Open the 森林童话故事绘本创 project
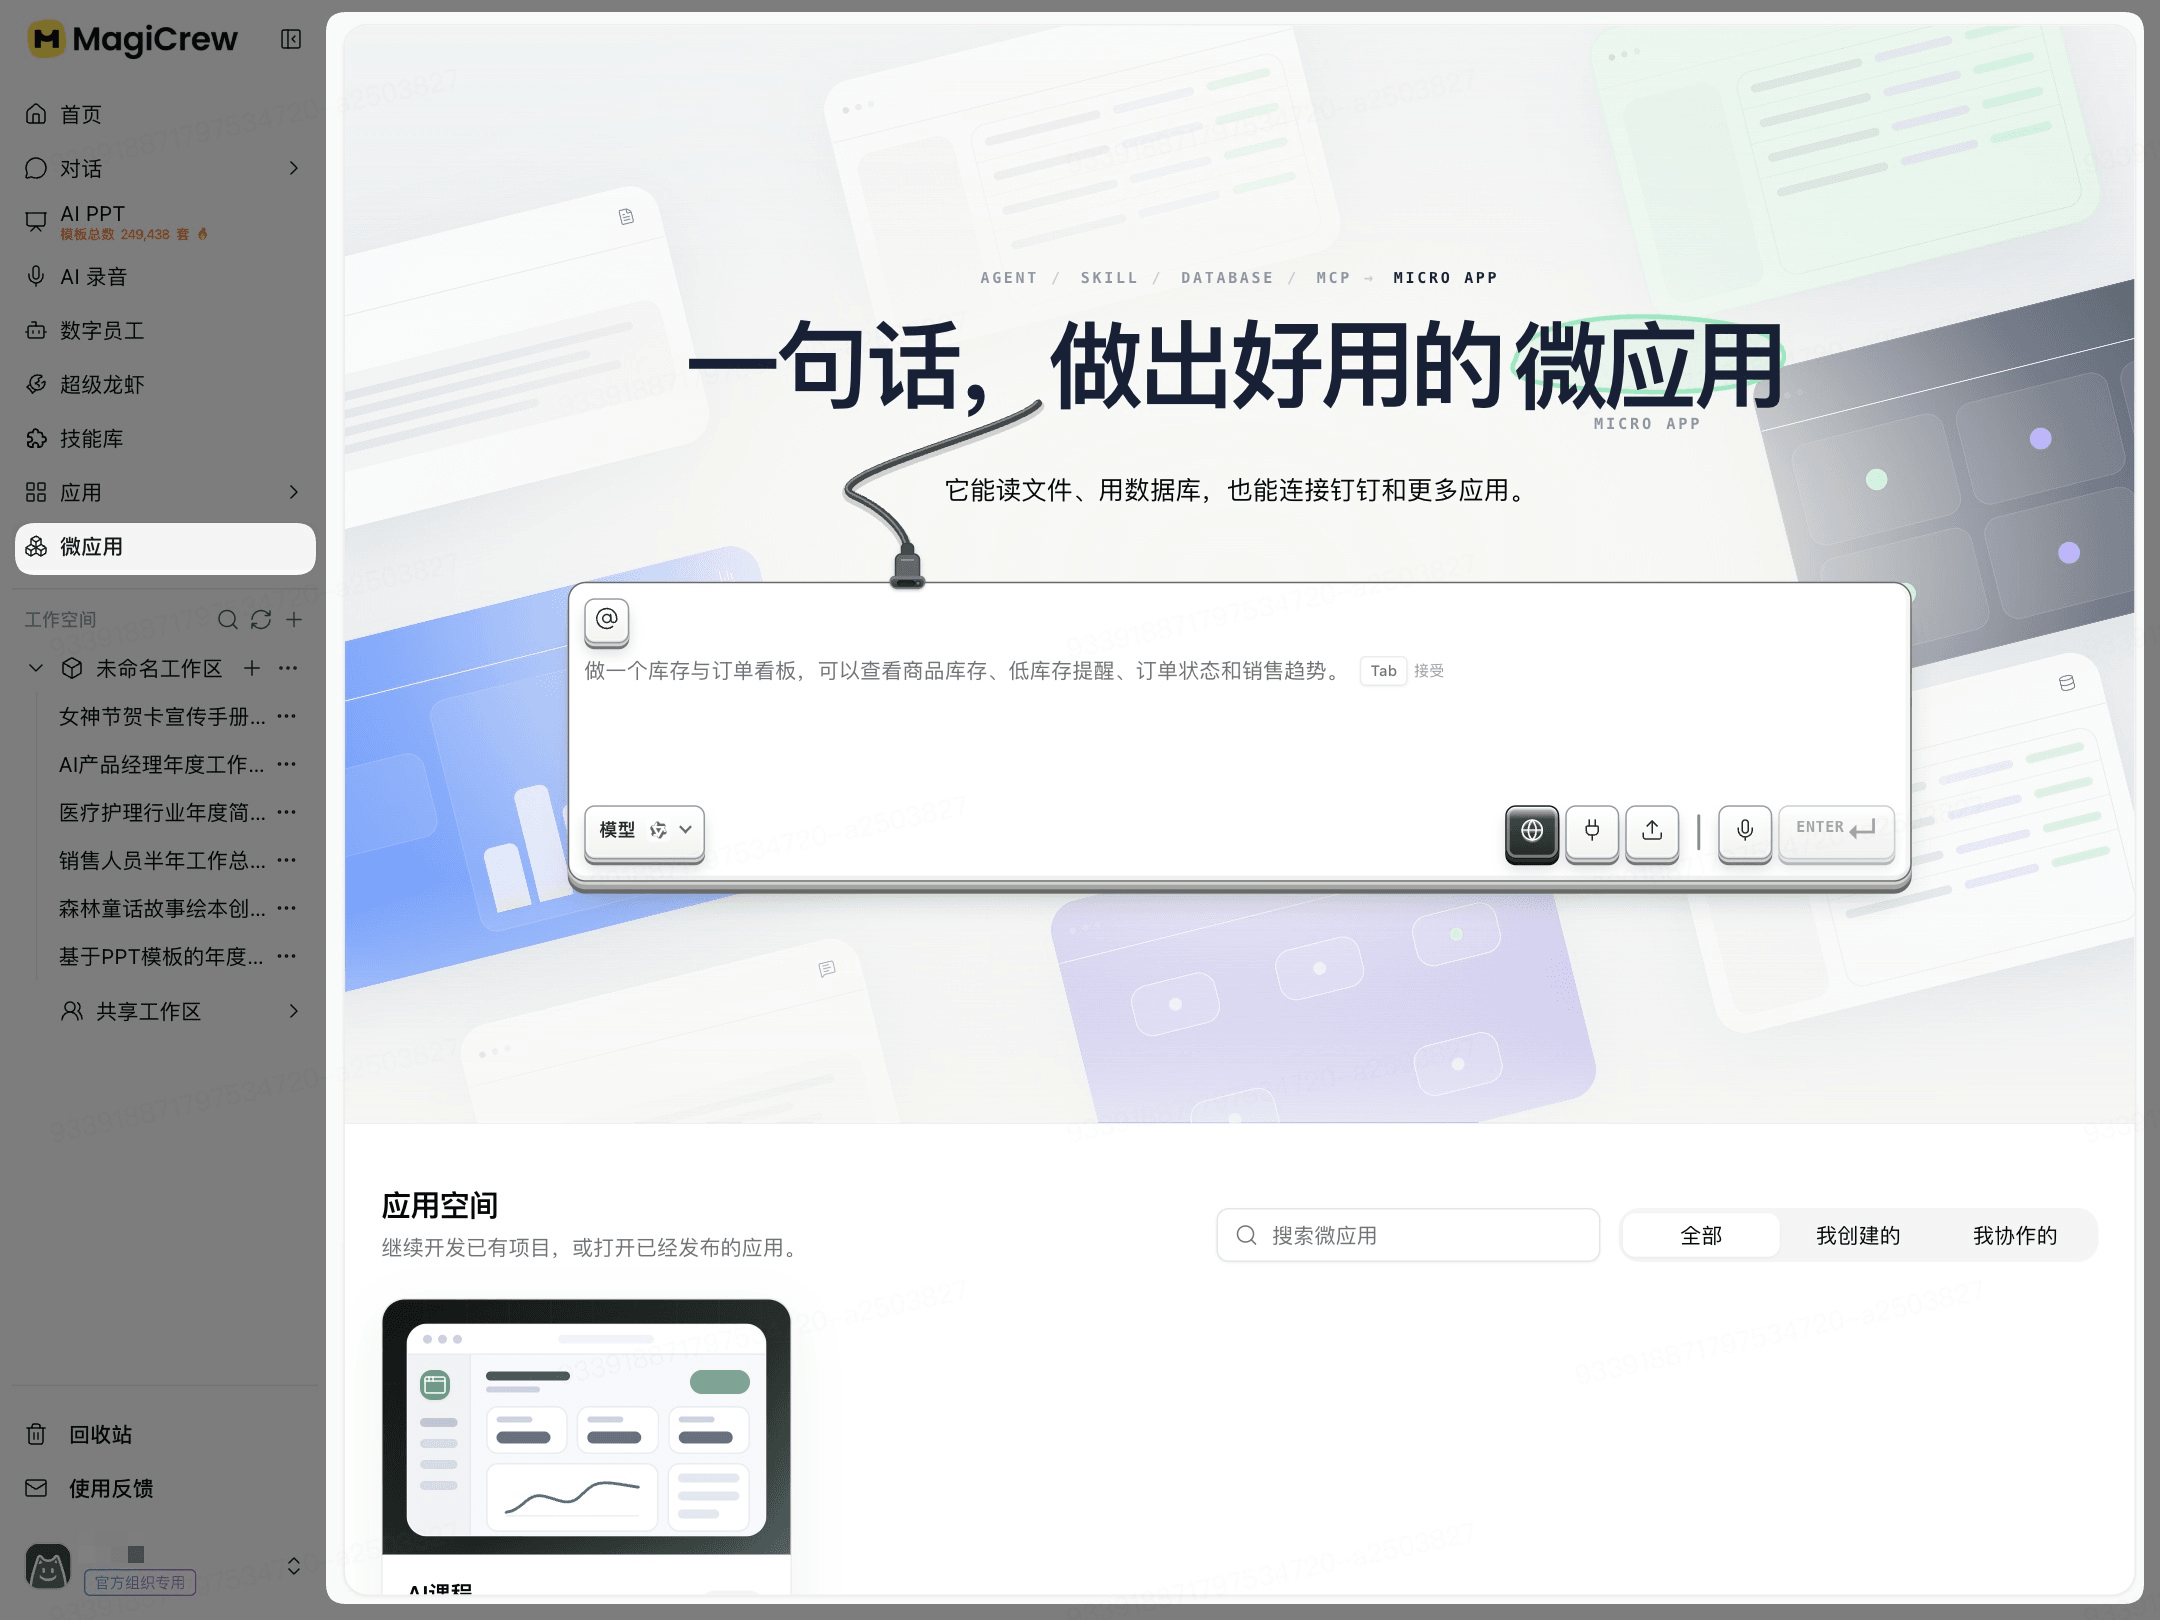 (x=162, y=908)
